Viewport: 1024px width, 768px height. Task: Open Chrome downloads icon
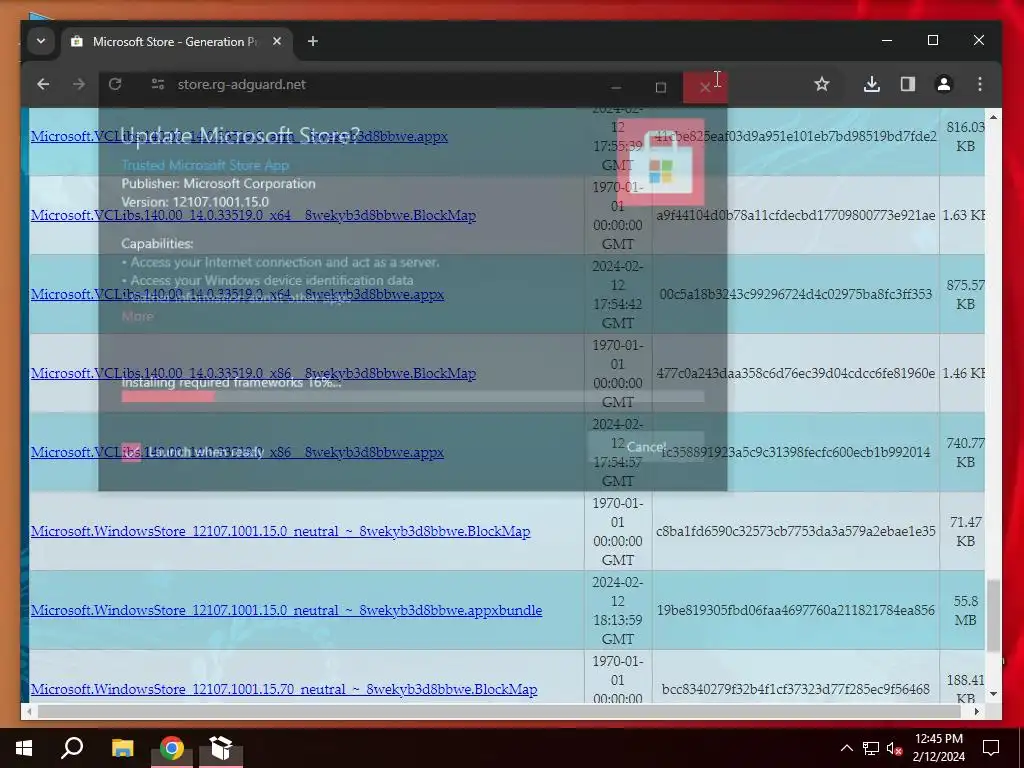pos(871,84)
